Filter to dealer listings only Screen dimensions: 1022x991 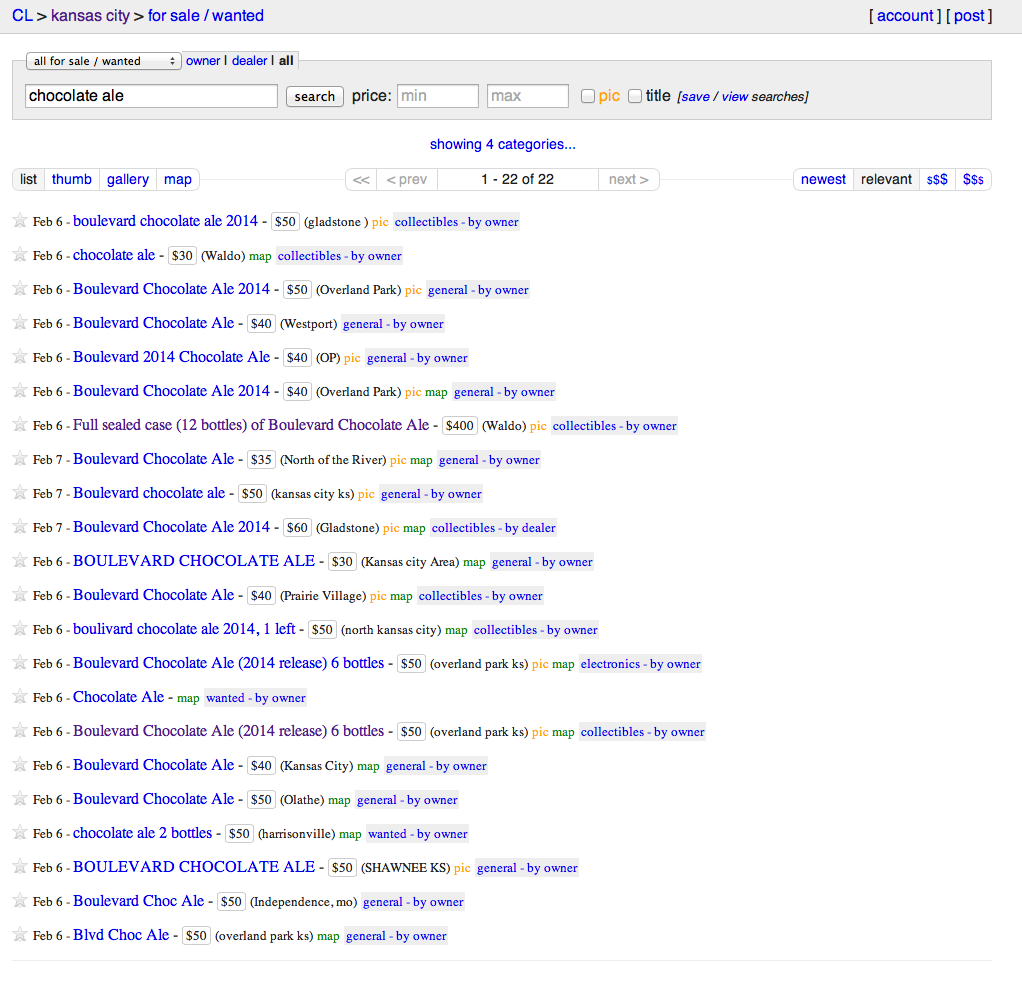[250, 61]
